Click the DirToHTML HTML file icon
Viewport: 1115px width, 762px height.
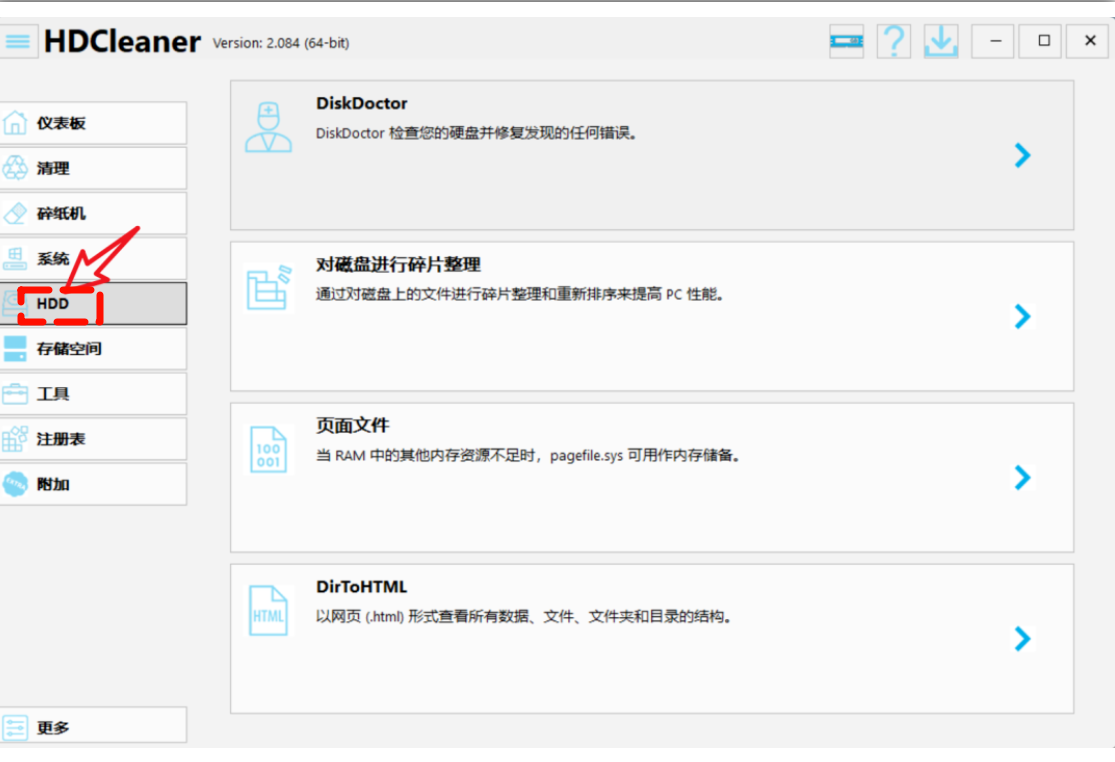click(x=267, y=611)
